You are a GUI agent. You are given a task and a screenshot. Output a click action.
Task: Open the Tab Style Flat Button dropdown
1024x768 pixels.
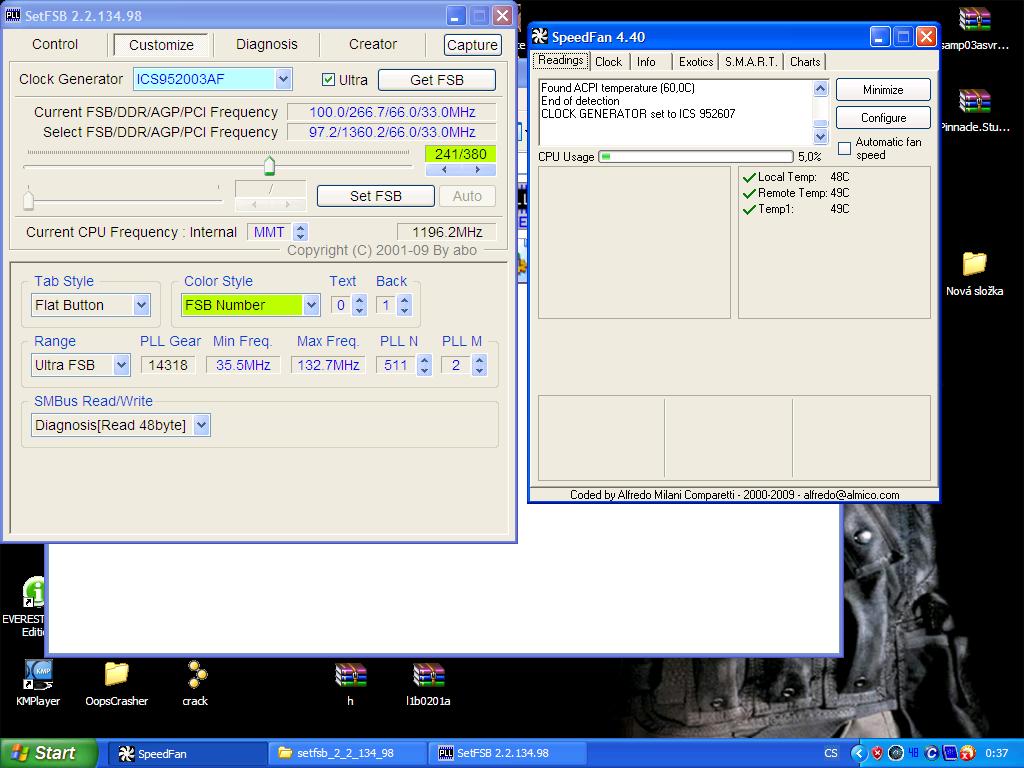(x=141, y=305)
